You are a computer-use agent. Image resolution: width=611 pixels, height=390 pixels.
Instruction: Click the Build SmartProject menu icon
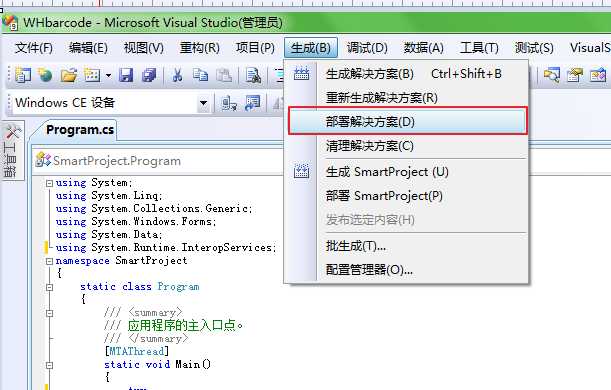(x=301, y=171)
